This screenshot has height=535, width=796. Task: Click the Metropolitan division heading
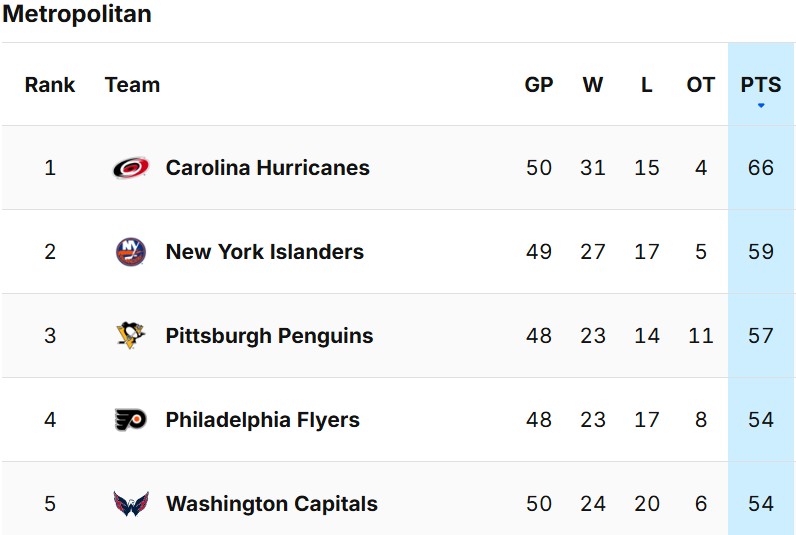77,14
